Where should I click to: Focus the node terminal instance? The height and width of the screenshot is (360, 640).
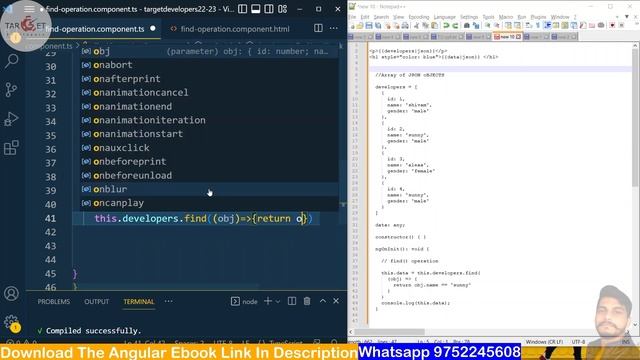coord(244,301)
